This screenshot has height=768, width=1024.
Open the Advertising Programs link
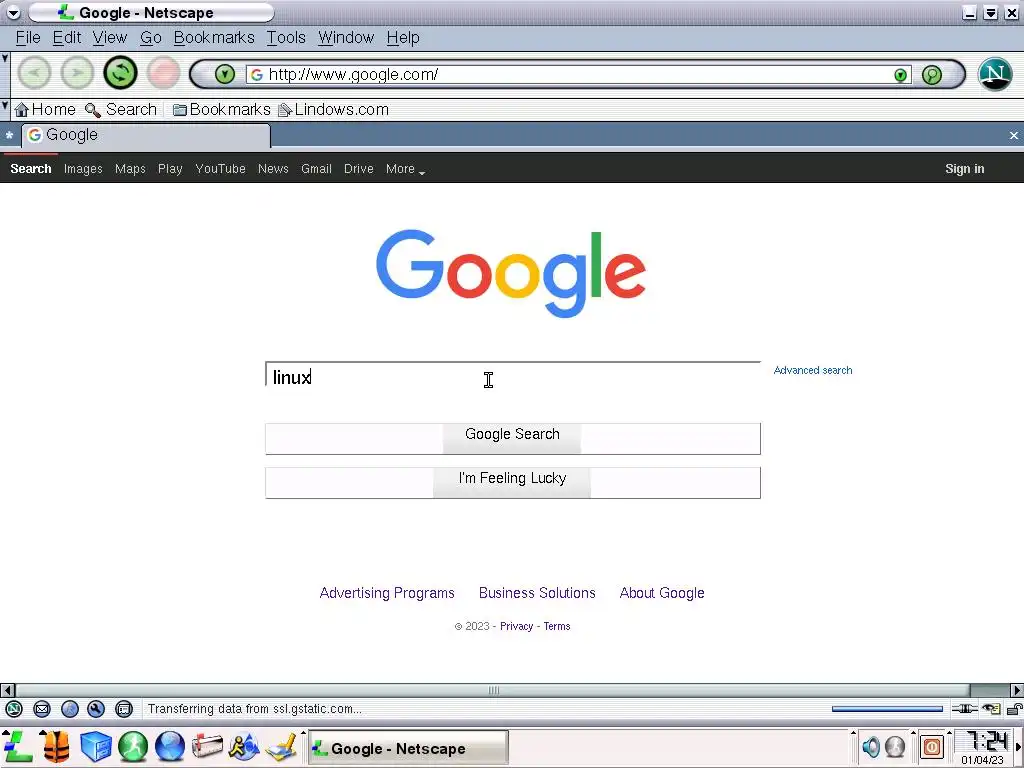click(x=387, y=593)
